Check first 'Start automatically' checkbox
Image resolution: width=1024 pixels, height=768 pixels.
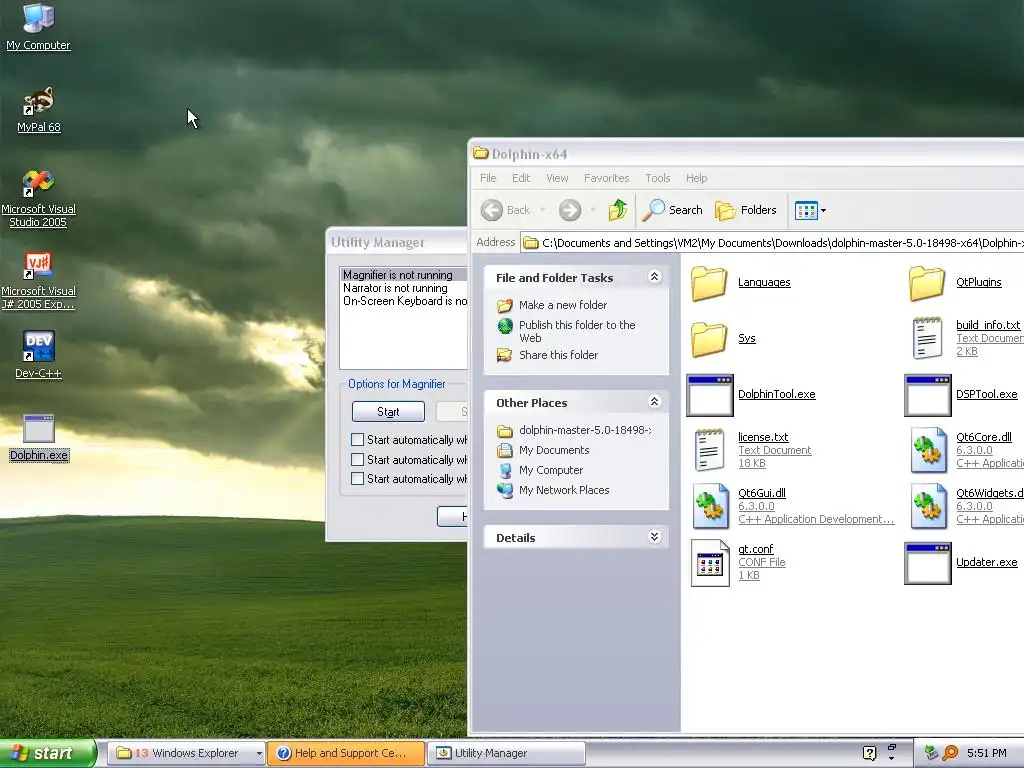[x=357, y=440]
